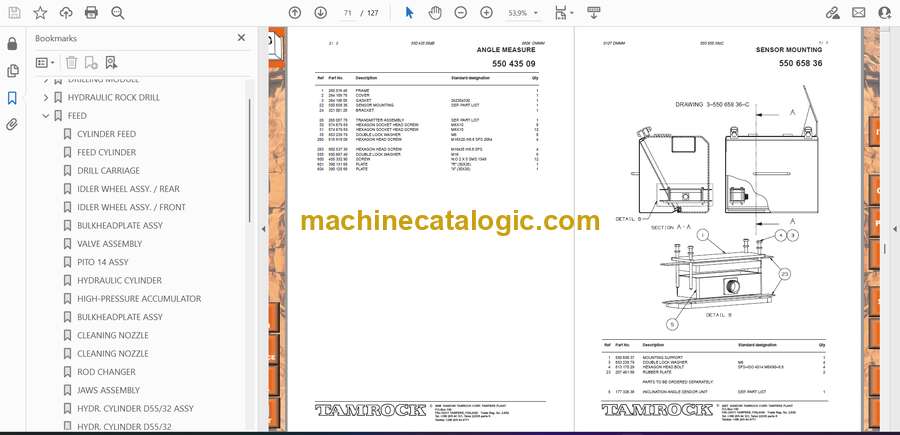Zoom in with plus button
This screenshot has width=900, height=435.
(486, 13)
